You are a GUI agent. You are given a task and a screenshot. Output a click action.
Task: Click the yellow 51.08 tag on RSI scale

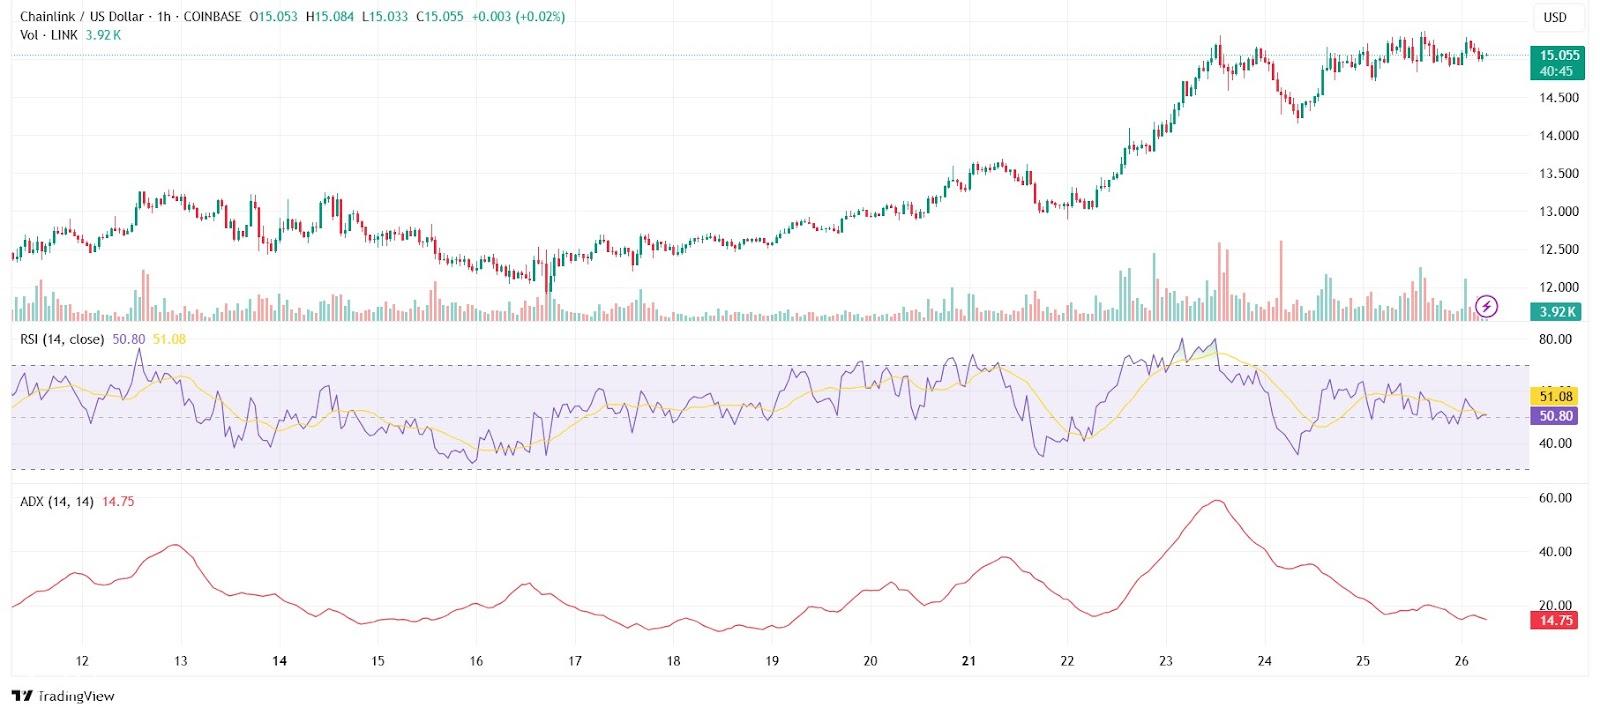pyautogui.click(x=1555, y=396)
